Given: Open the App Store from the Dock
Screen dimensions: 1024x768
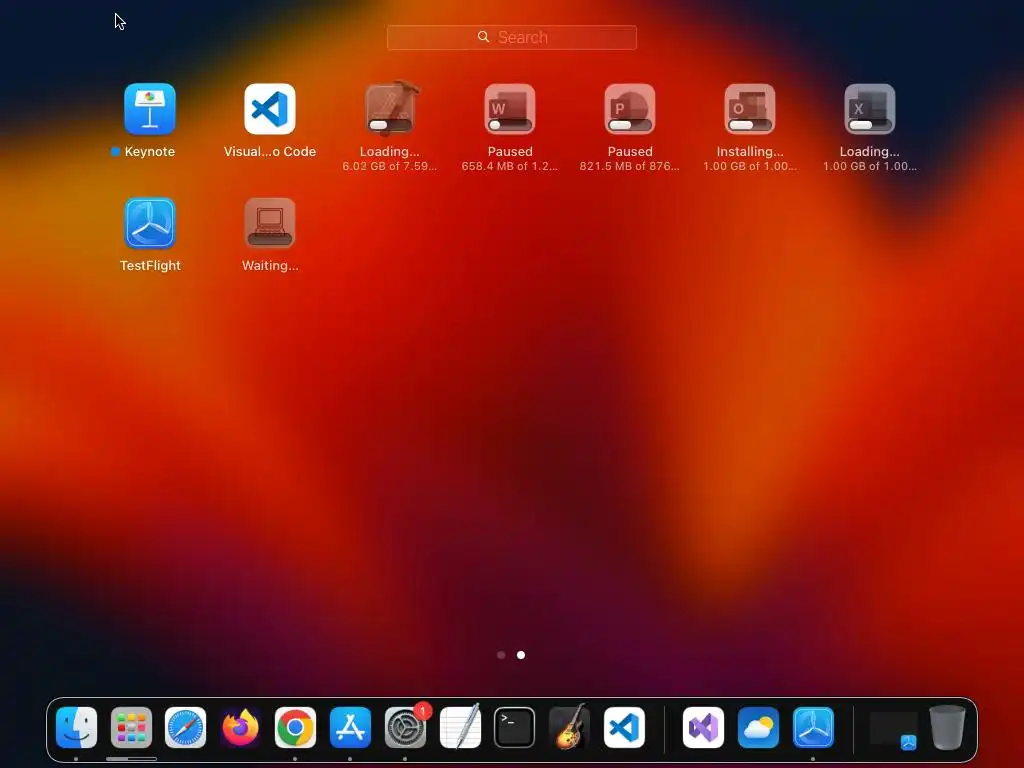Looking at the screenshot, I should [x=350, y=728].
